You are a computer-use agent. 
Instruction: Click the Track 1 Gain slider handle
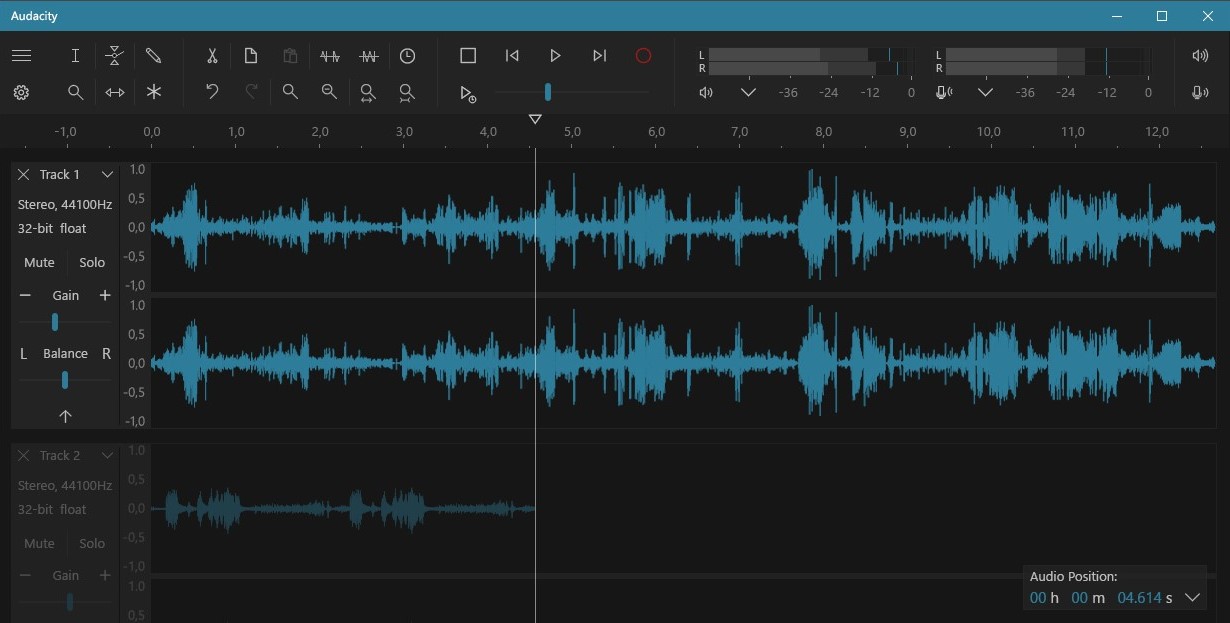(x=55, y=321)
